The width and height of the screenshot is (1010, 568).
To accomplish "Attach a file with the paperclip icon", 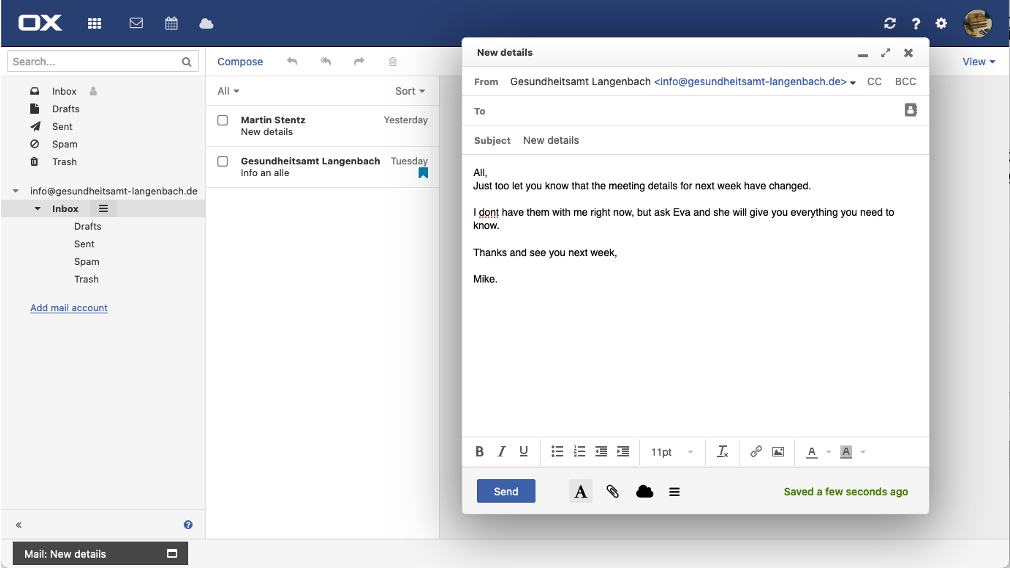I will (x=613, y=492).
